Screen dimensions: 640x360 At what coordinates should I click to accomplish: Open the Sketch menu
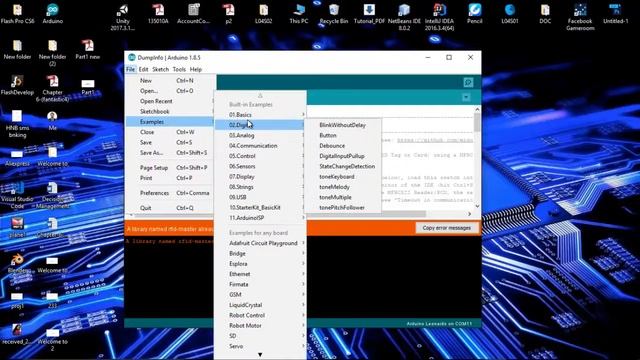pos(160,69)
